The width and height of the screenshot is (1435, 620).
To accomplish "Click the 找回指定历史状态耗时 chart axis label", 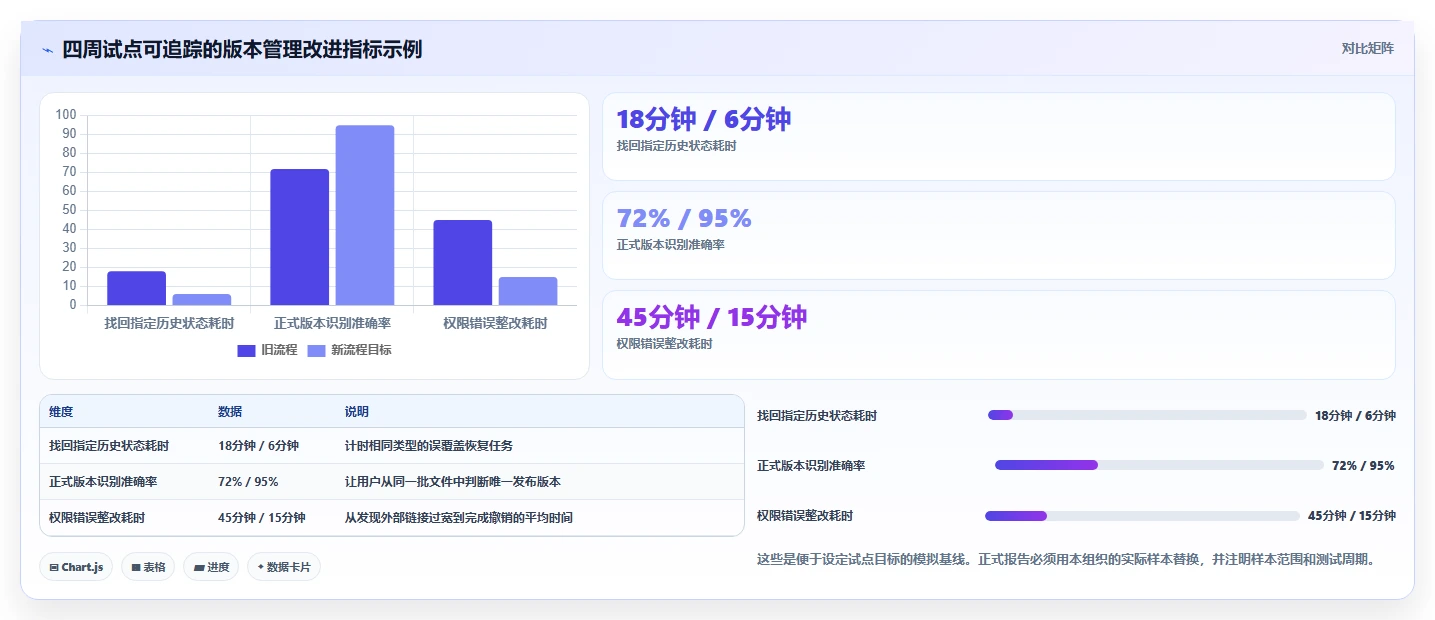I will pyautogui.click(x=169, y=323).
